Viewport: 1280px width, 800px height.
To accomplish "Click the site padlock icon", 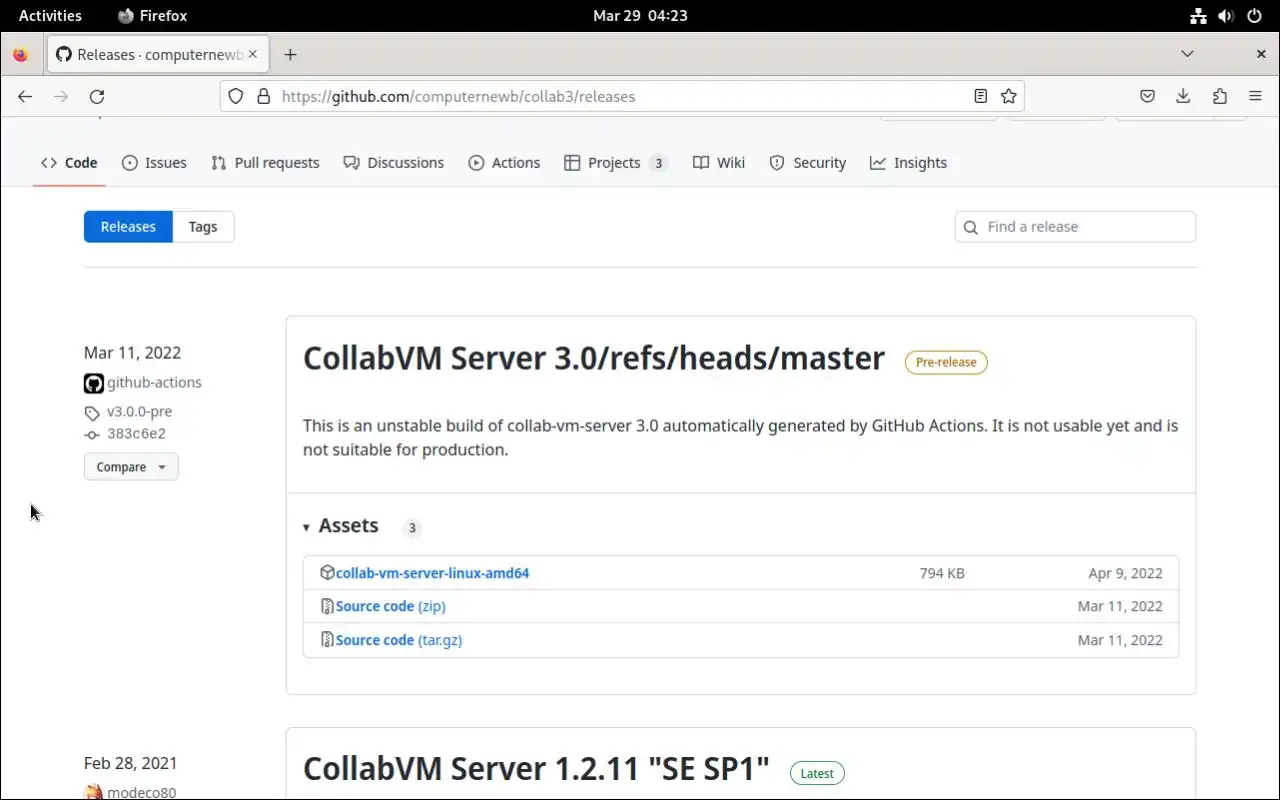I will [264, 96].
